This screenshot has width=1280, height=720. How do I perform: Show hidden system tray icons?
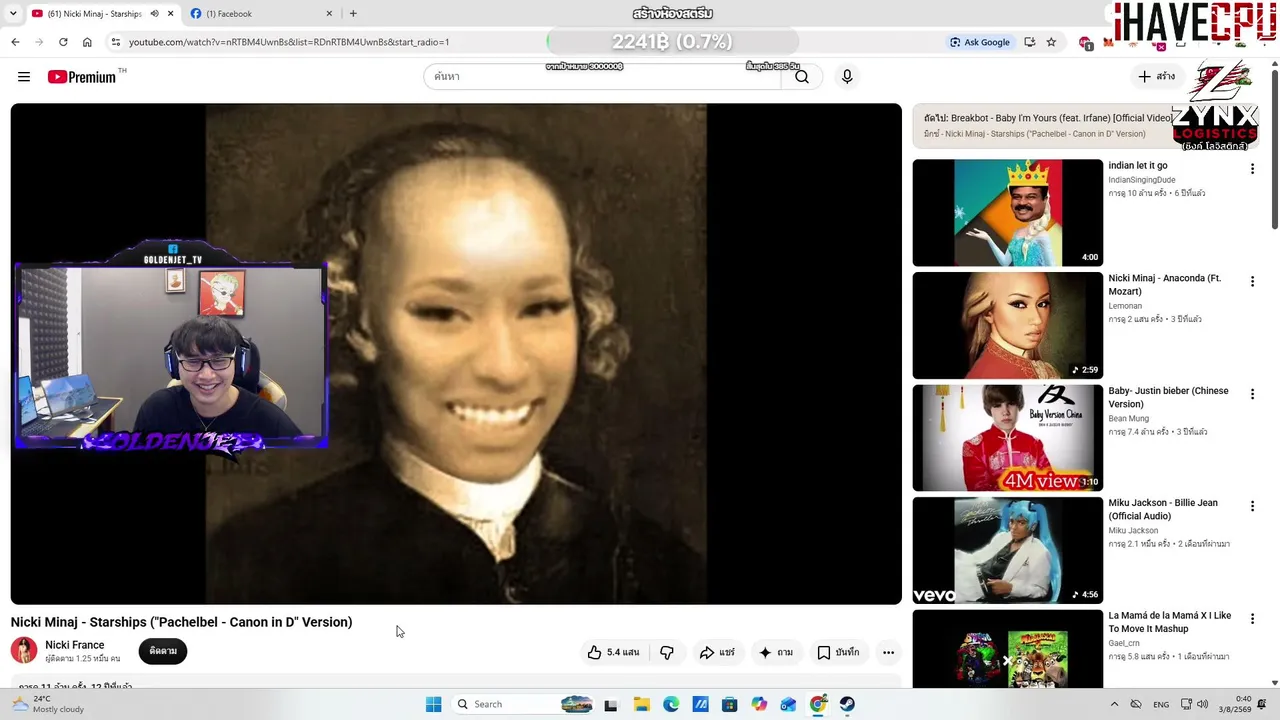[1114, 704]
